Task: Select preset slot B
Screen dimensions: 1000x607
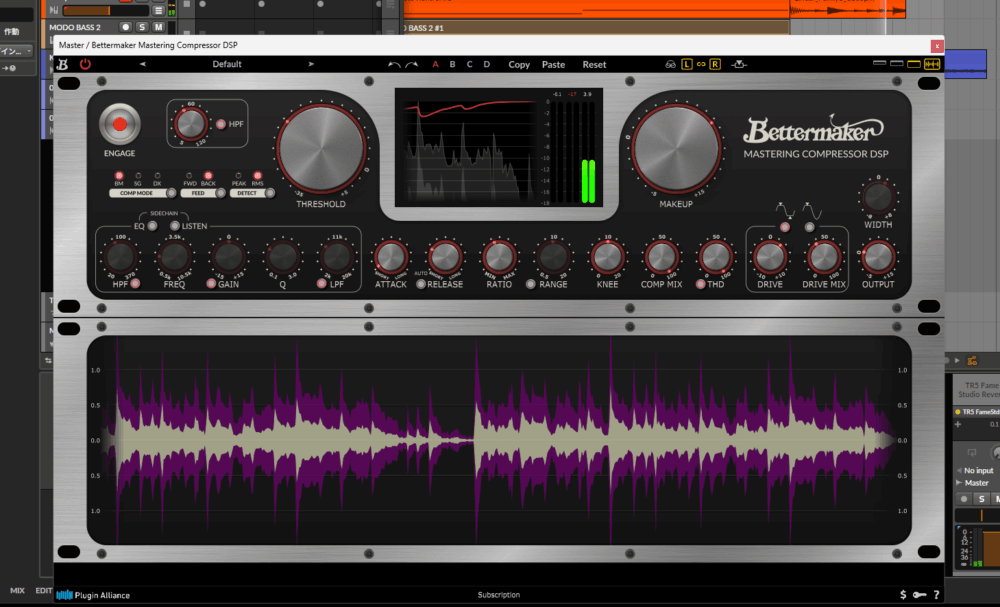Action: click(452, 64)
